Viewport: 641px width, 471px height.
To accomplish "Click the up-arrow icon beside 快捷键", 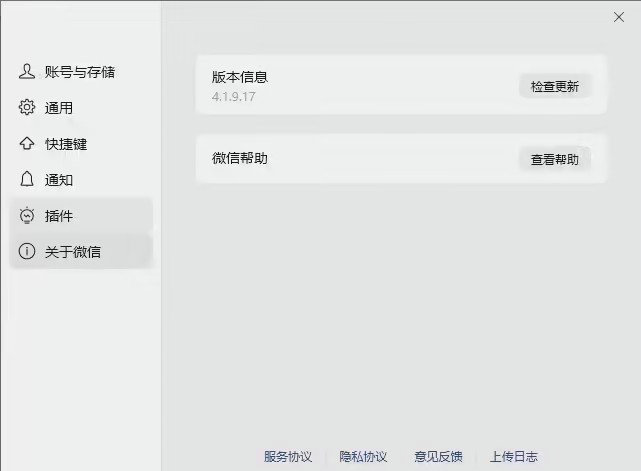I will coord(27,144).
